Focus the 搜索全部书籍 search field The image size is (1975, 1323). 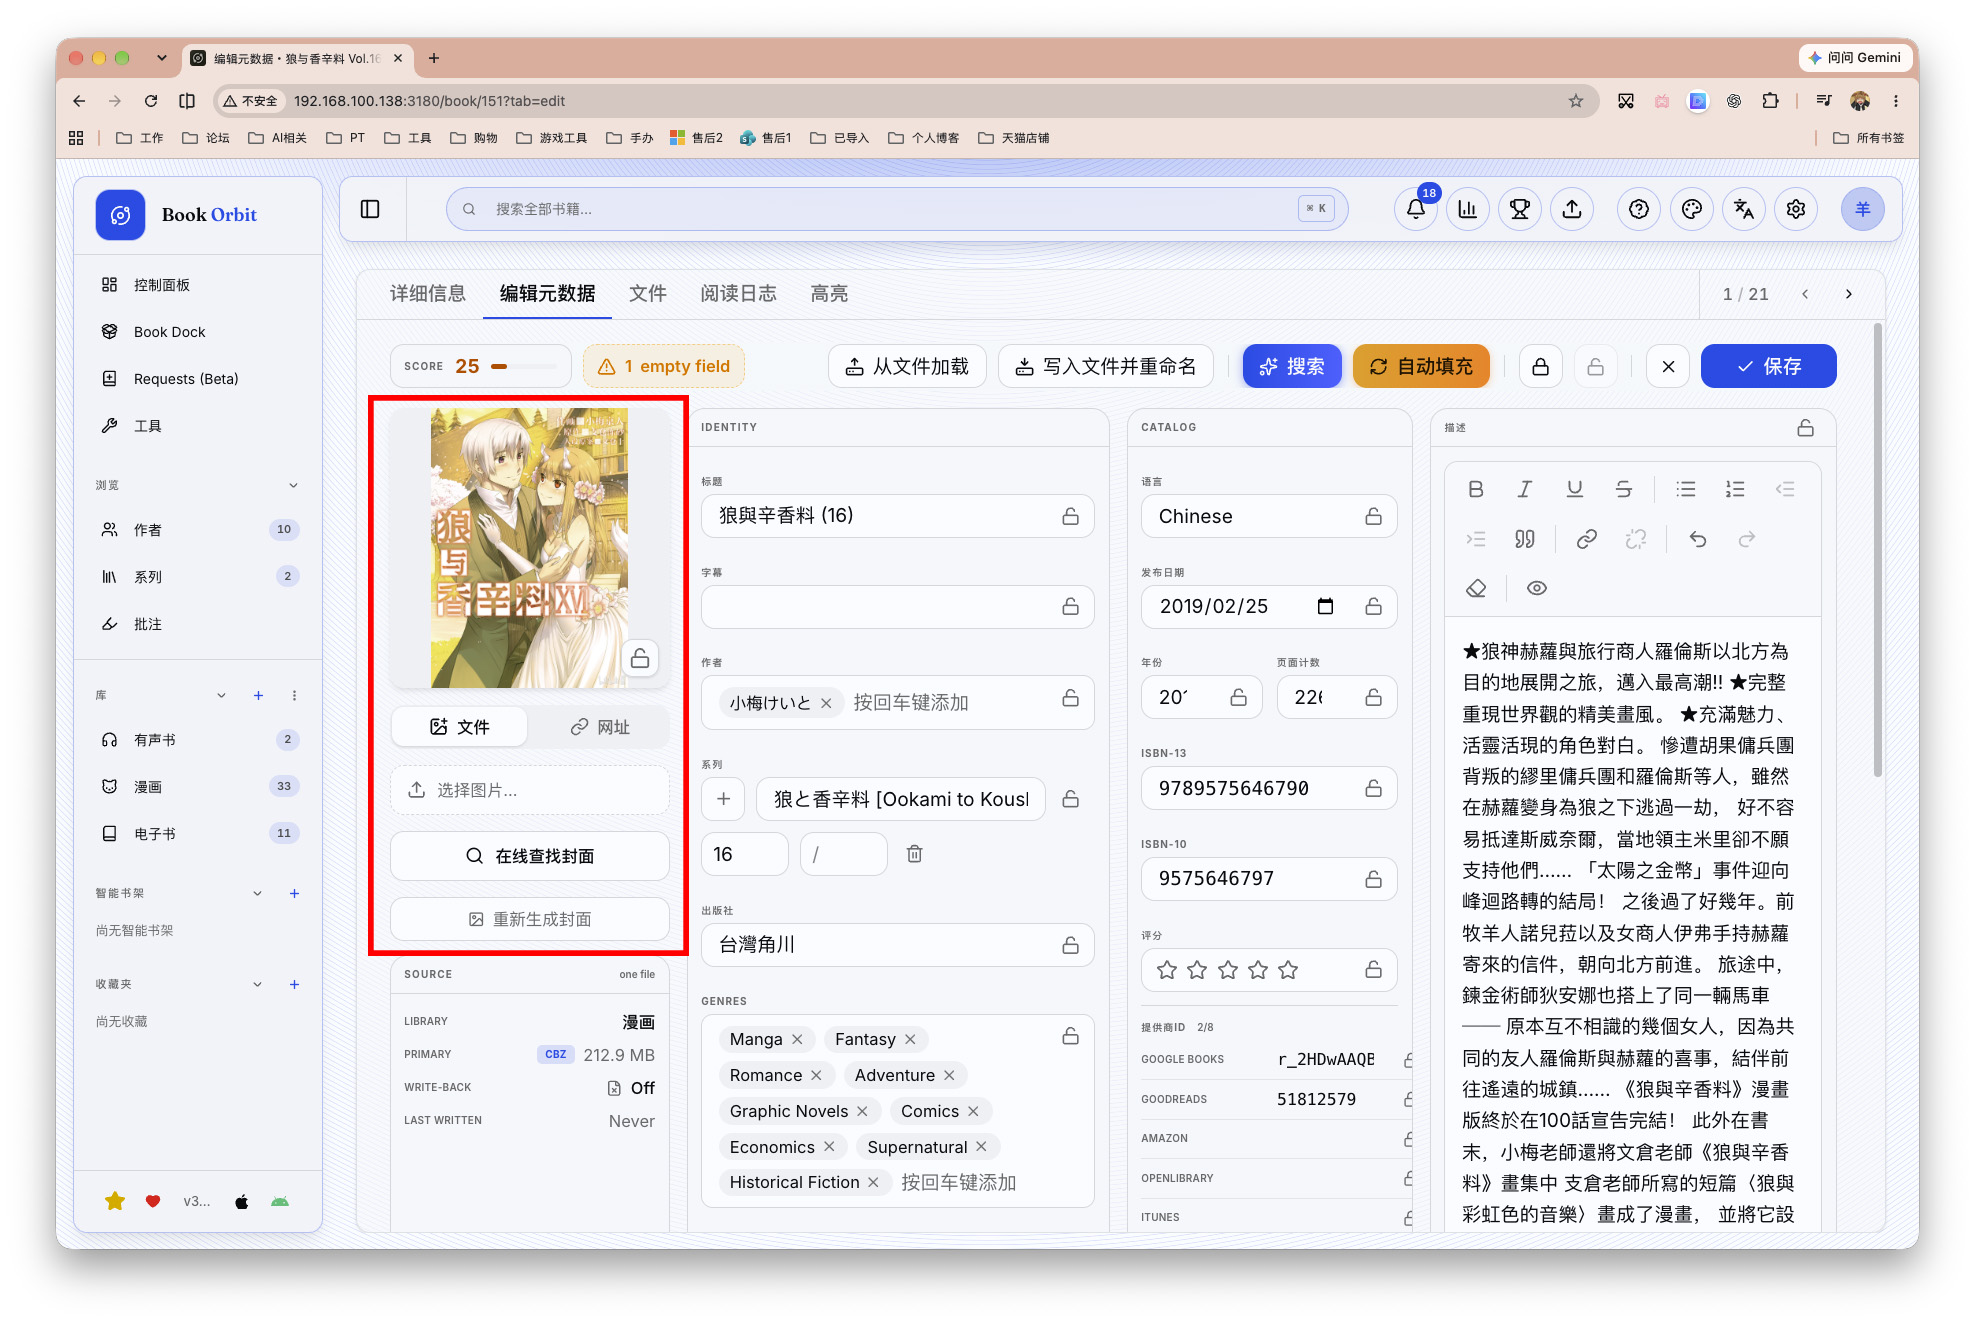(x=897, y=209)
